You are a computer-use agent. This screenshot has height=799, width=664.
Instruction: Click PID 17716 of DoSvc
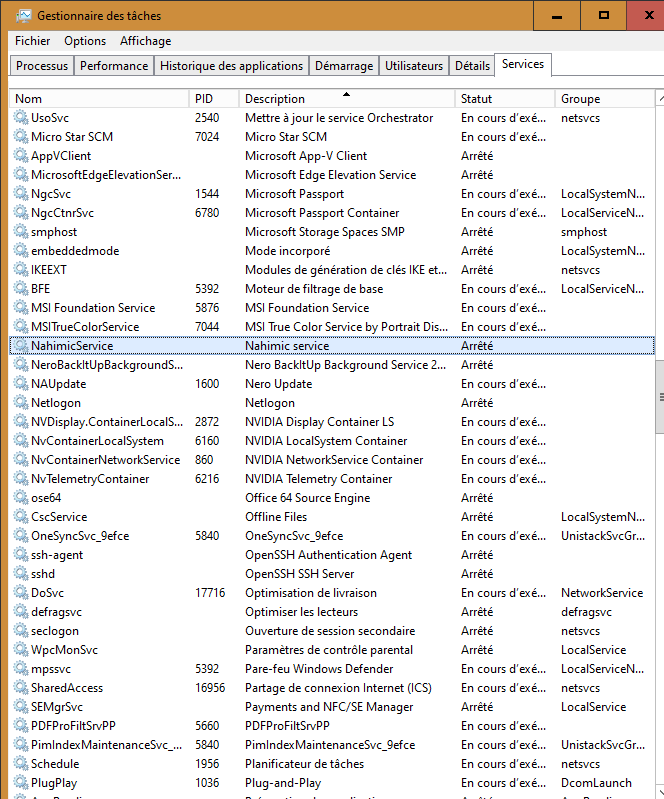click(x=210, y=593)
